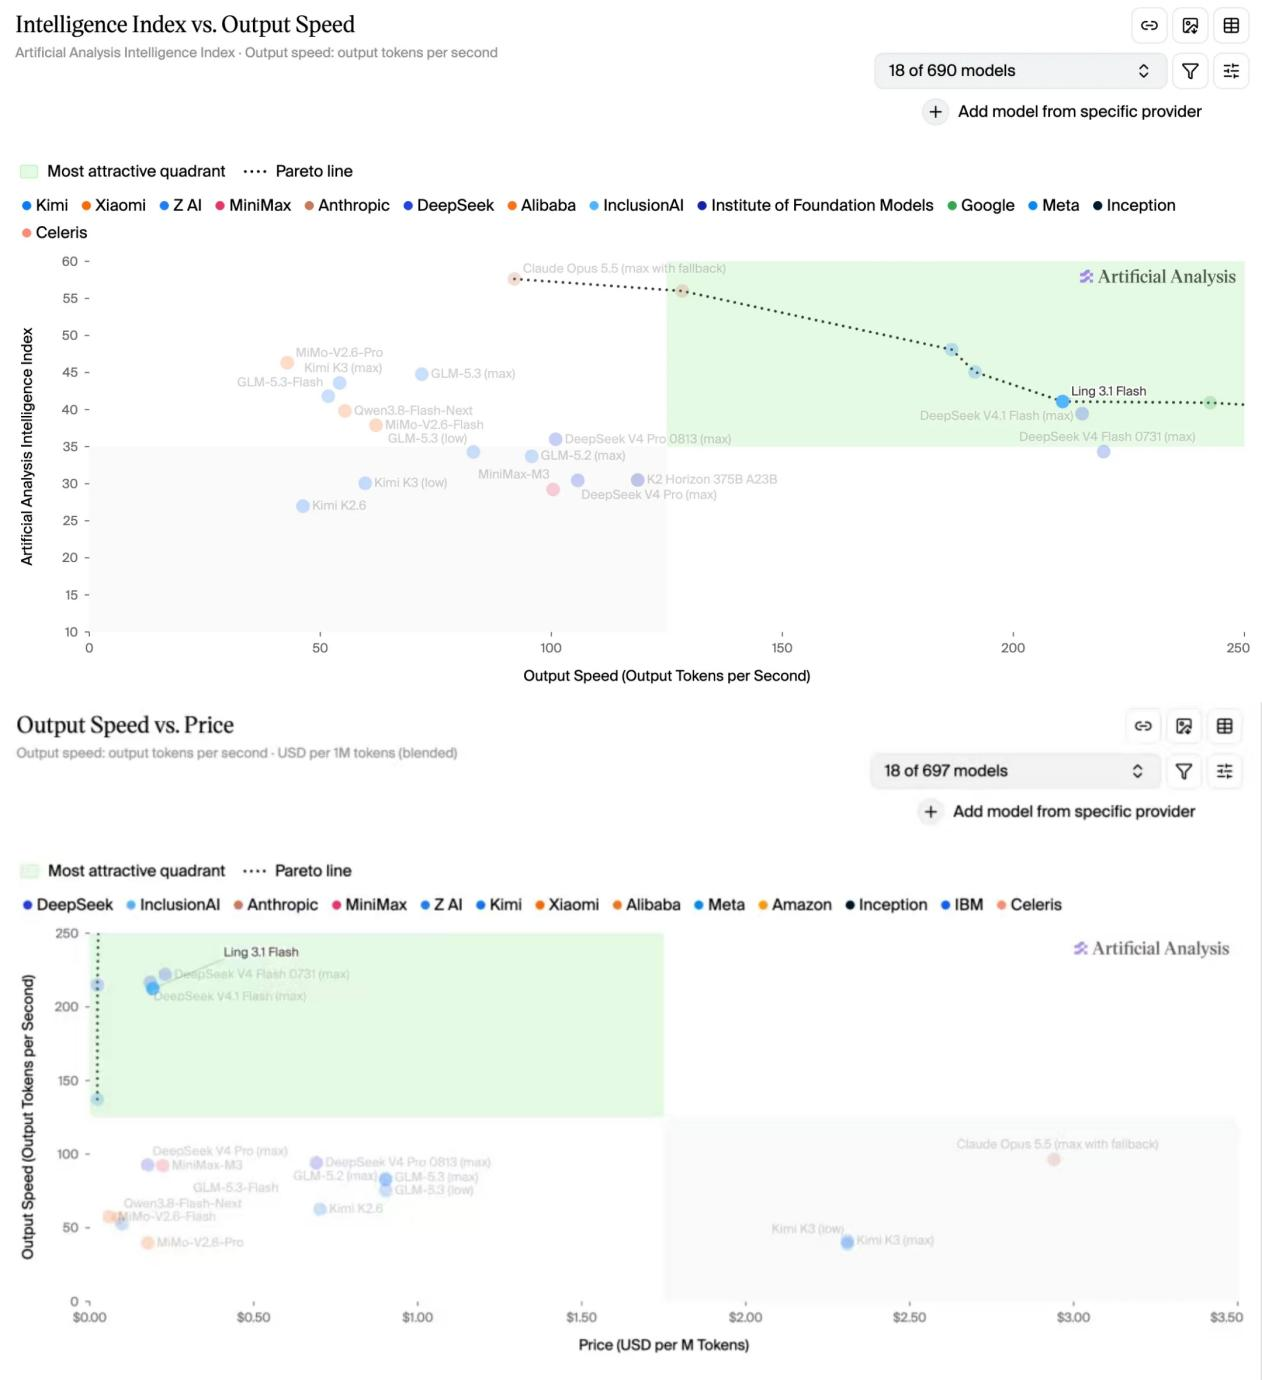
Task: Click bottom Add model from specific provider
Action: [1057, 811]
